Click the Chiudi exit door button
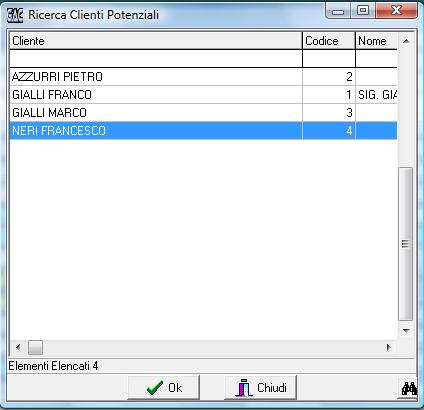 pyautogui.click(x=261, y=388)
